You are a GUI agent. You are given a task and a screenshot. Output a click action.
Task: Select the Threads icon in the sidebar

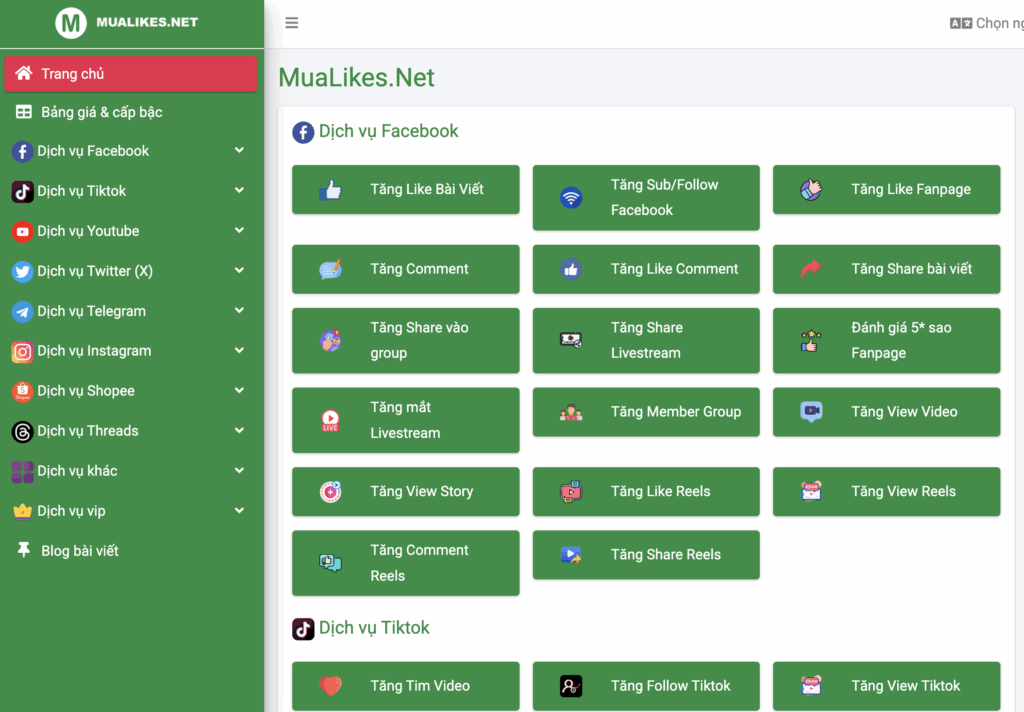point(24,431)
